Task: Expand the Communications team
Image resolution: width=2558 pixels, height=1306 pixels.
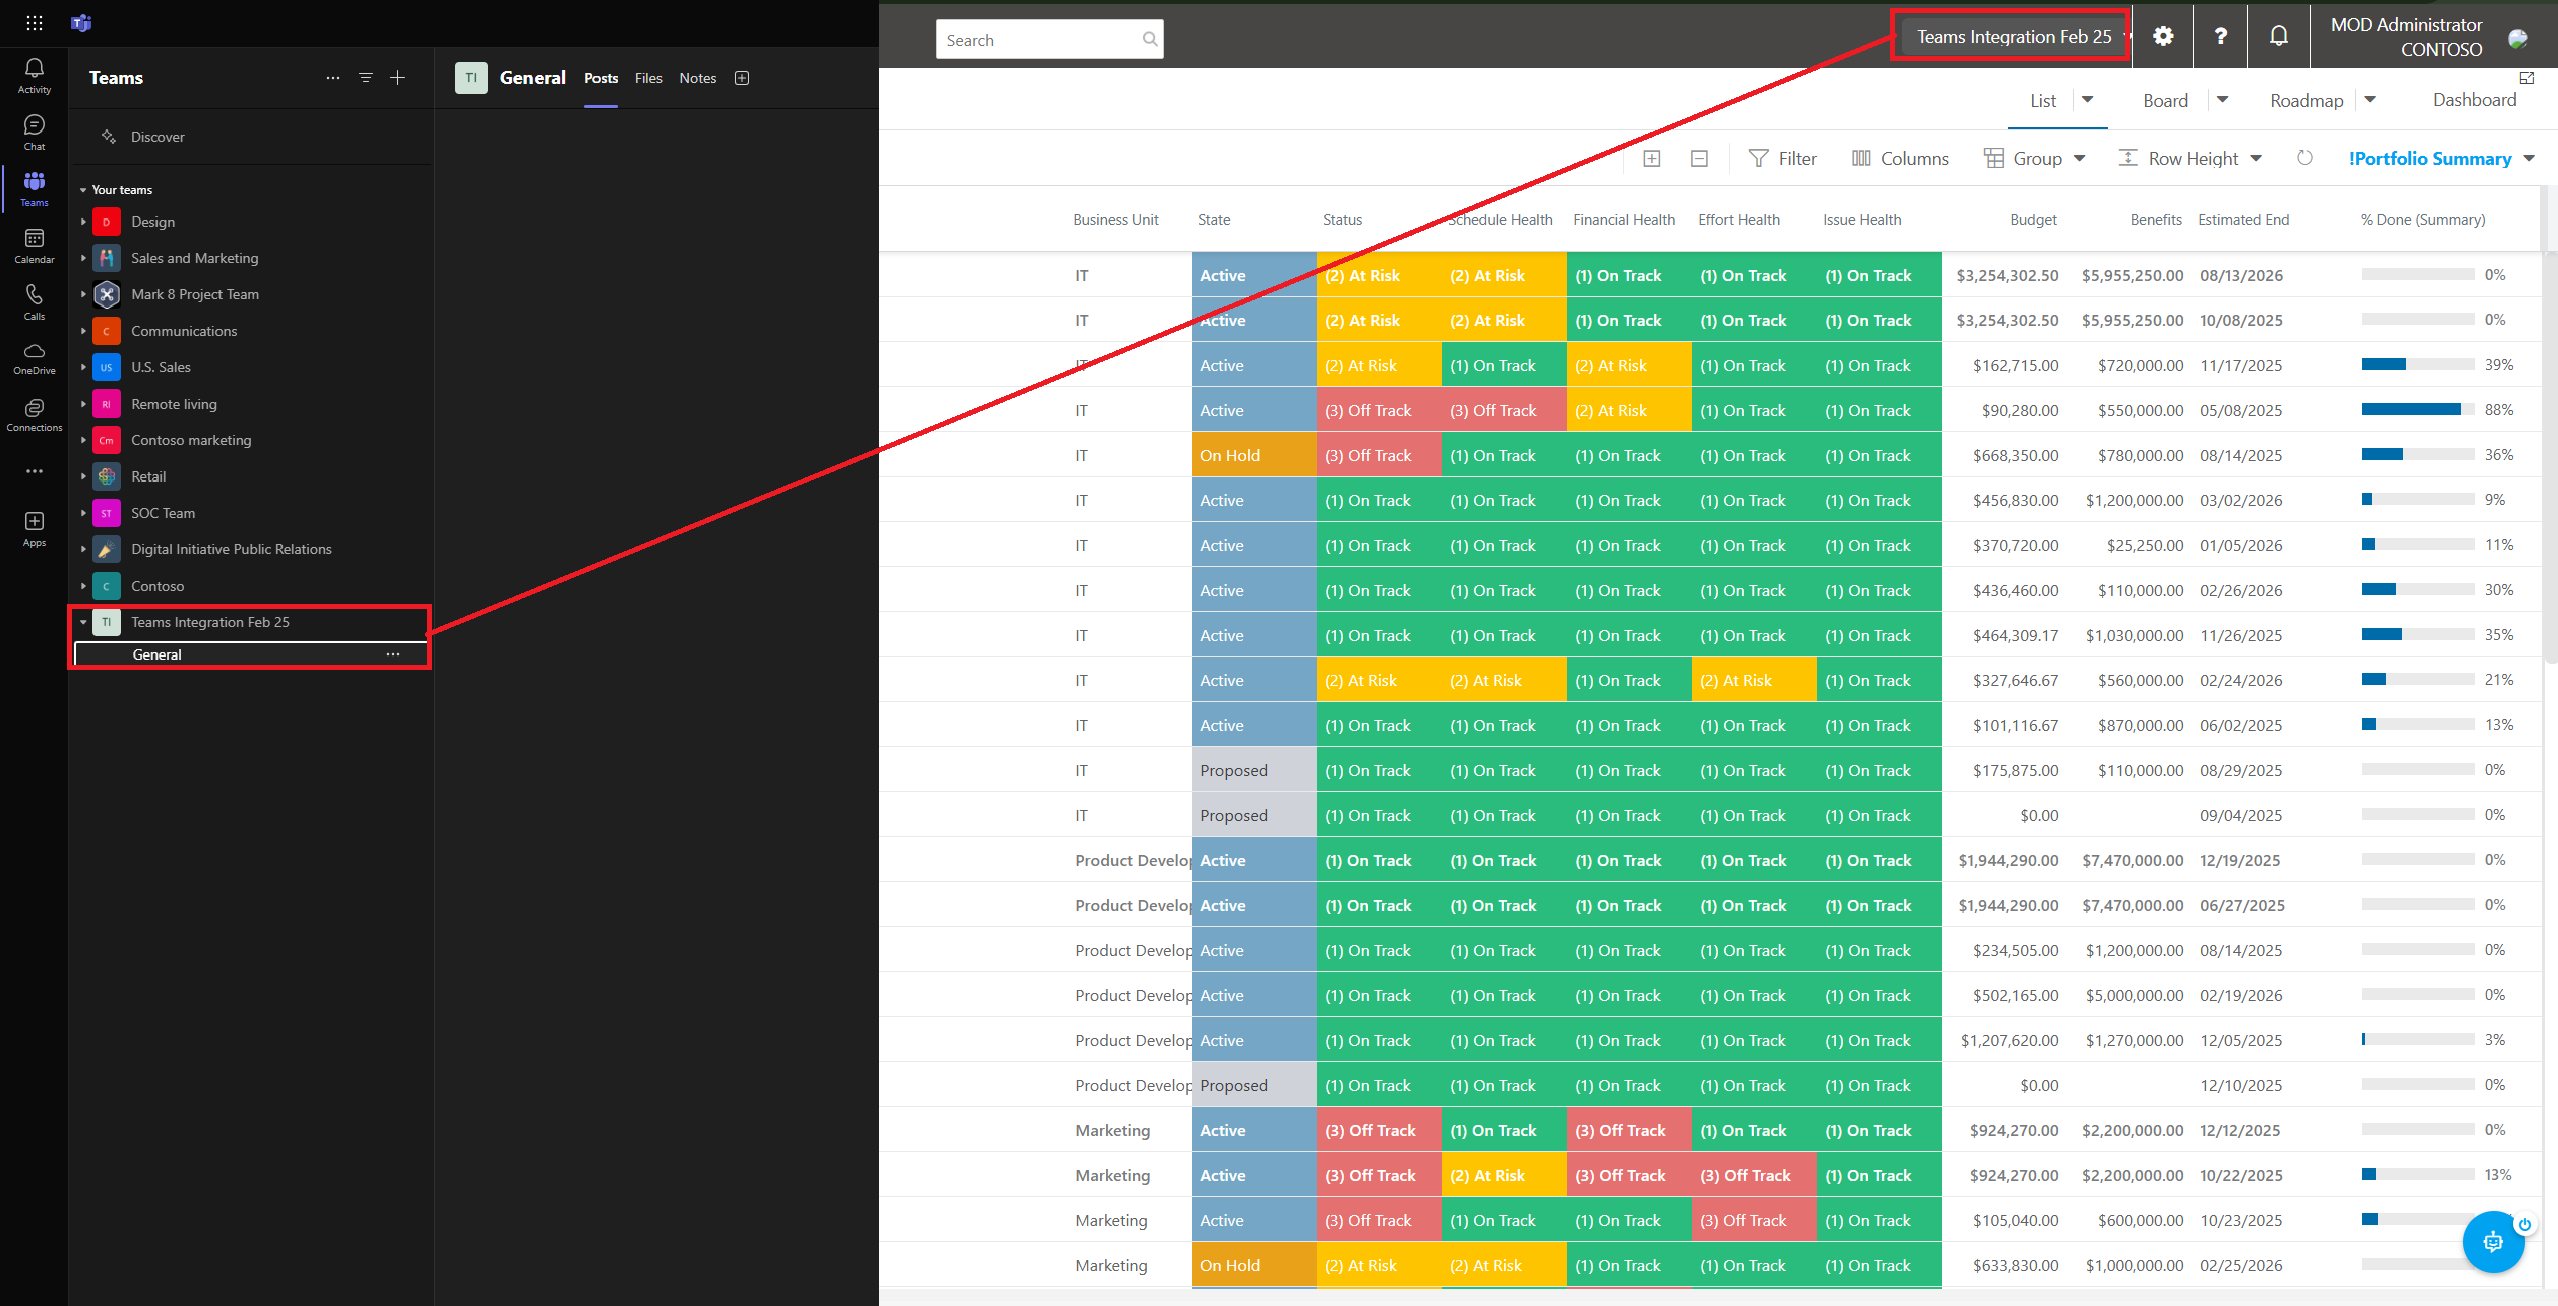Action: pos(83,331)
